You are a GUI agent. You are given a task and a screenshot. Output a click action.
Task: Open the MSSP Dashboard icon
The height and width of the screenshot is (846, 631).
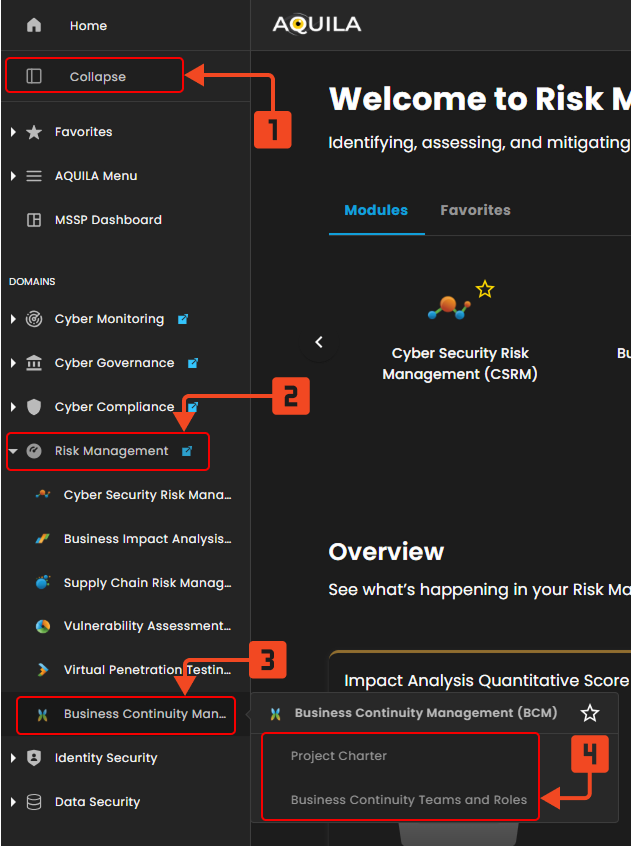[34, 220]
